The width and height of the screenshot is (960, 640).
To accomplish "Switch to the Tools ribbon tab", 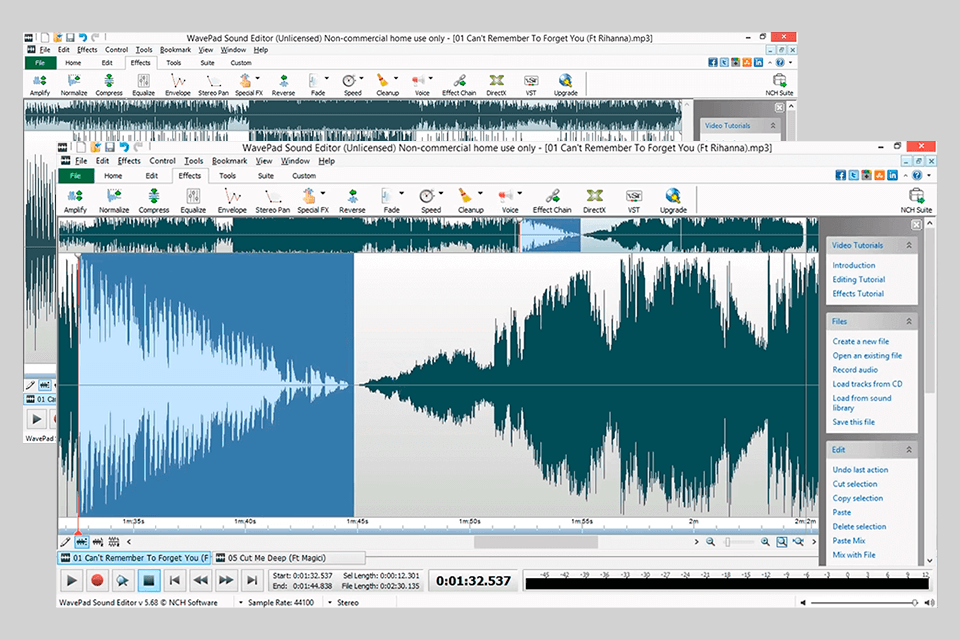I will pyautogui.click(x=228, y=175).
